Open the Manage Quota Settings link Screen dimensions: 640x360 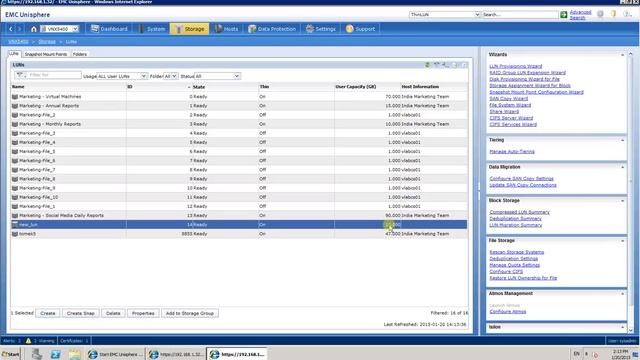click(514, 265)
